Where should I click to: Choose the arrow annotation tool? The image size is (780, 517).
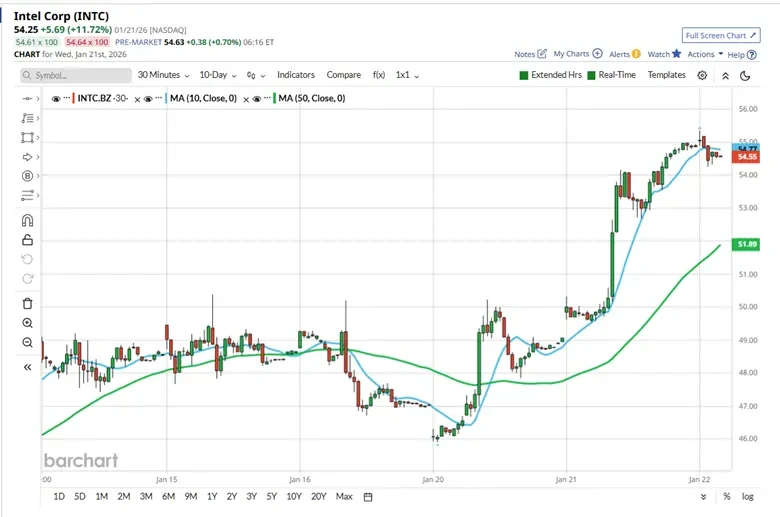[27, 157]
